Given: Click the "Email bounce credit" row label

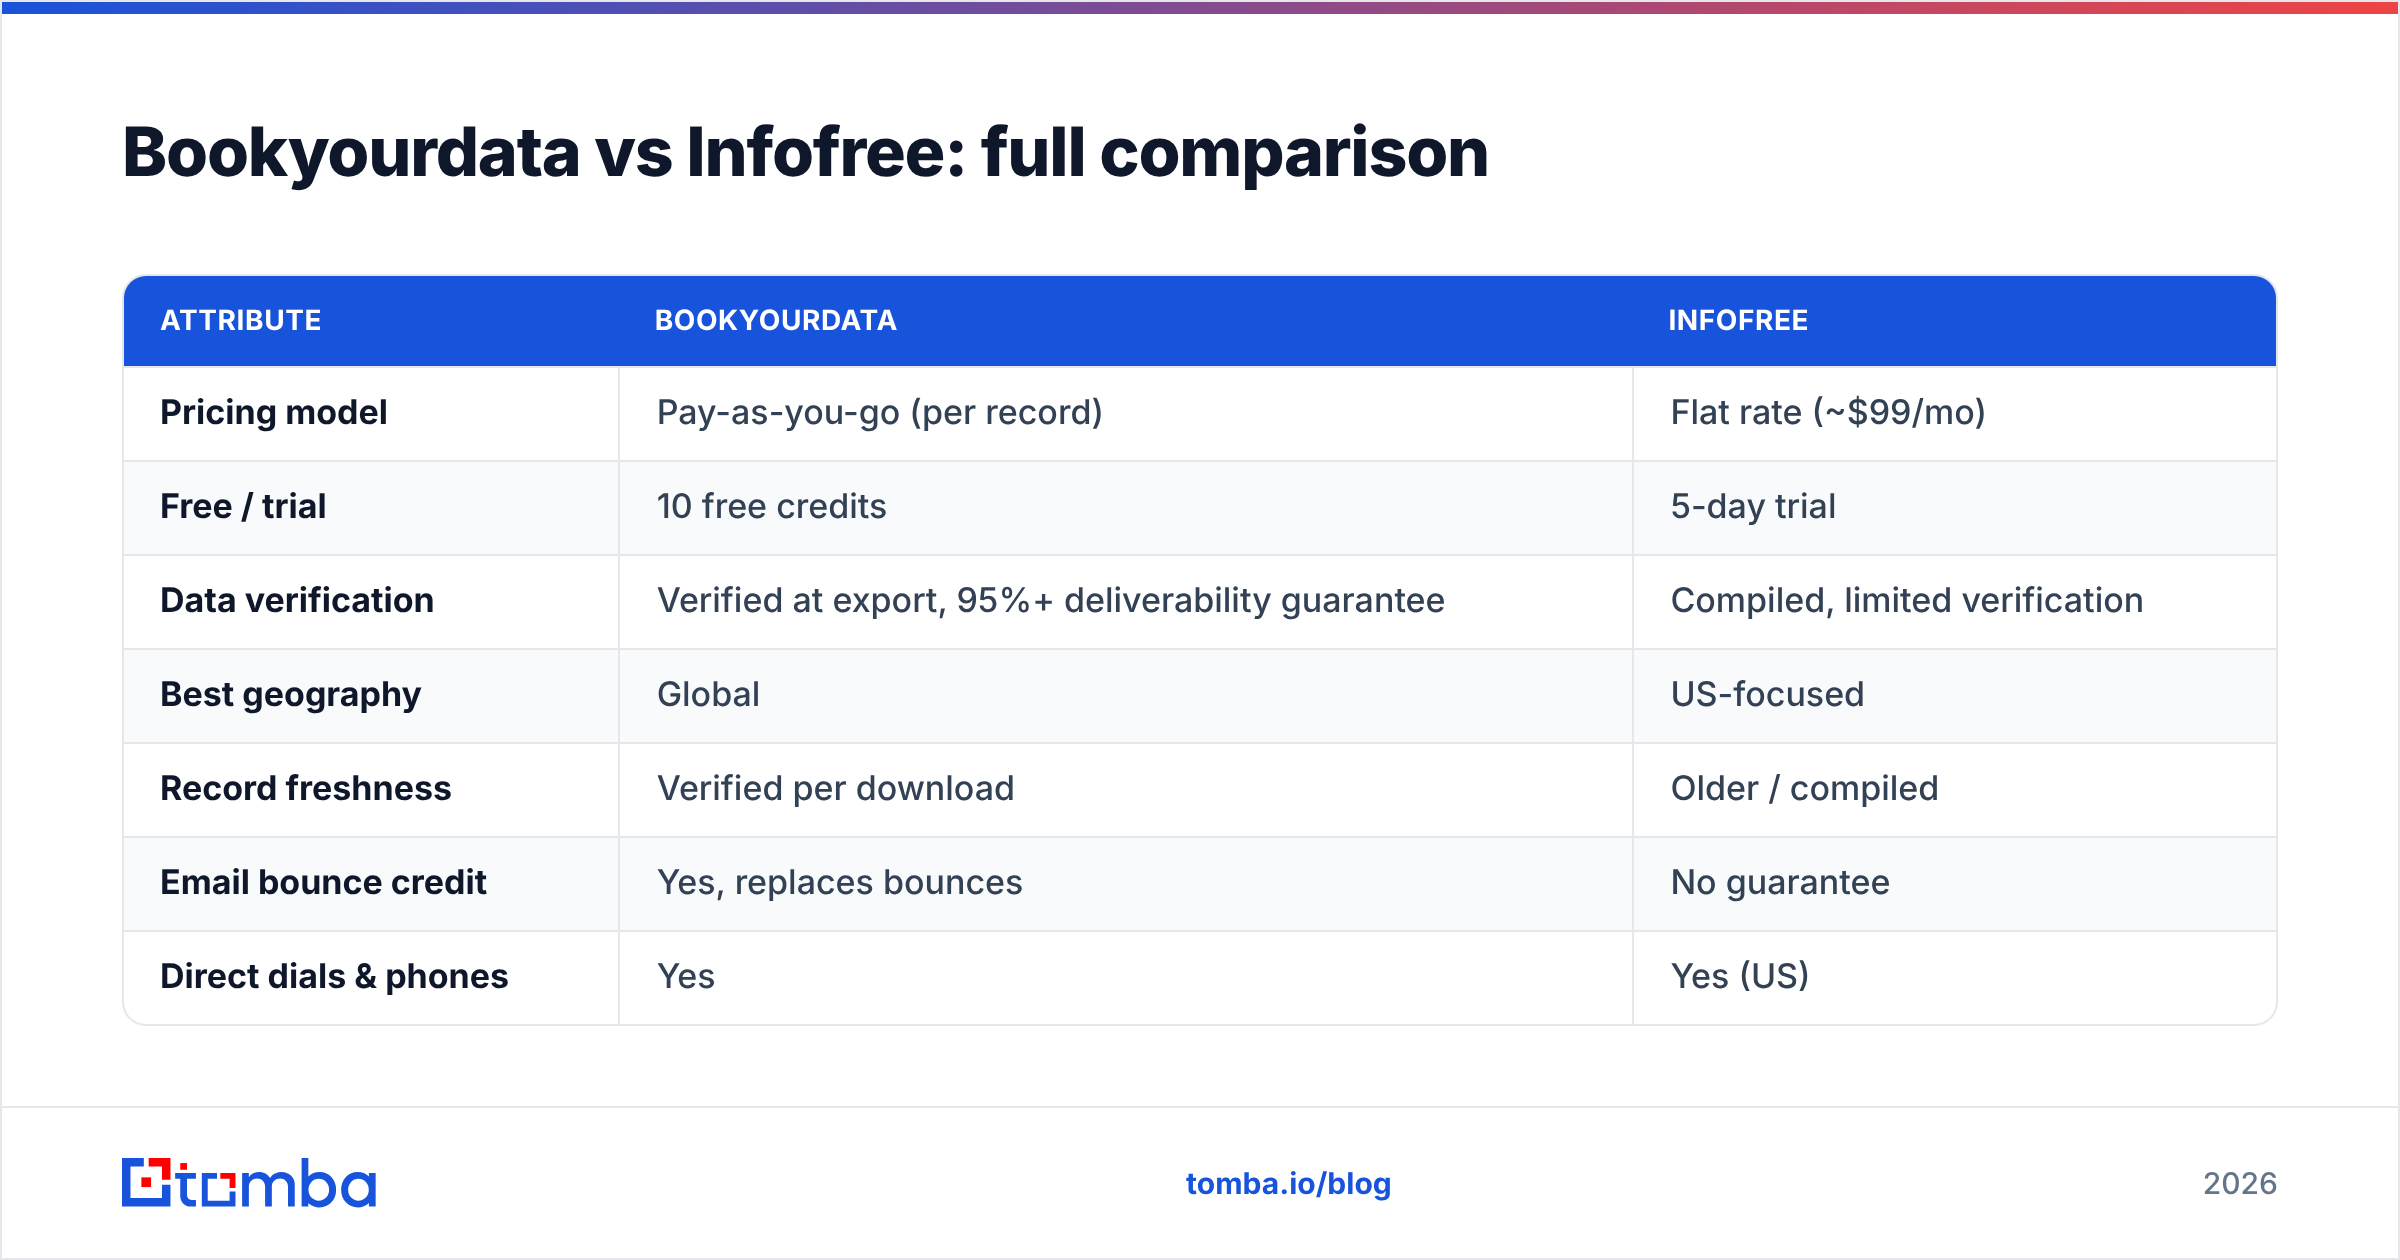Looking at the screenshot, I should 323,882.
